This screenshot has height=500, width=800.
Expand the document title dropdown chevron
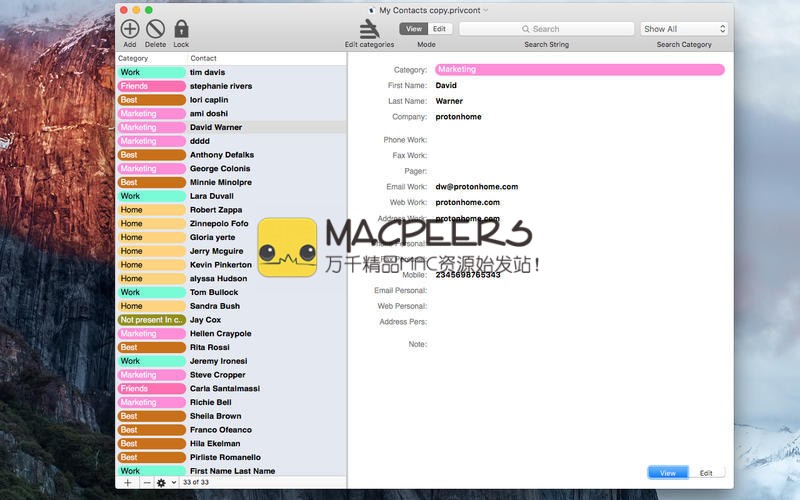486,10
